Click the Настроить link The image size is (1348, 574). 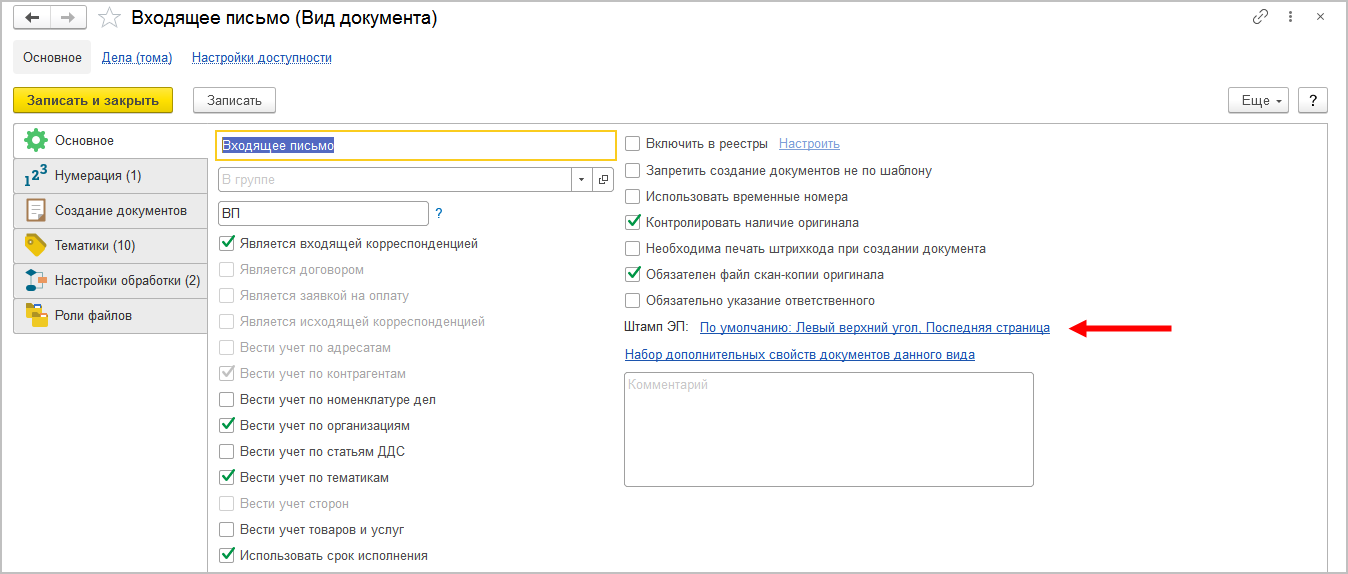point(809,144)
